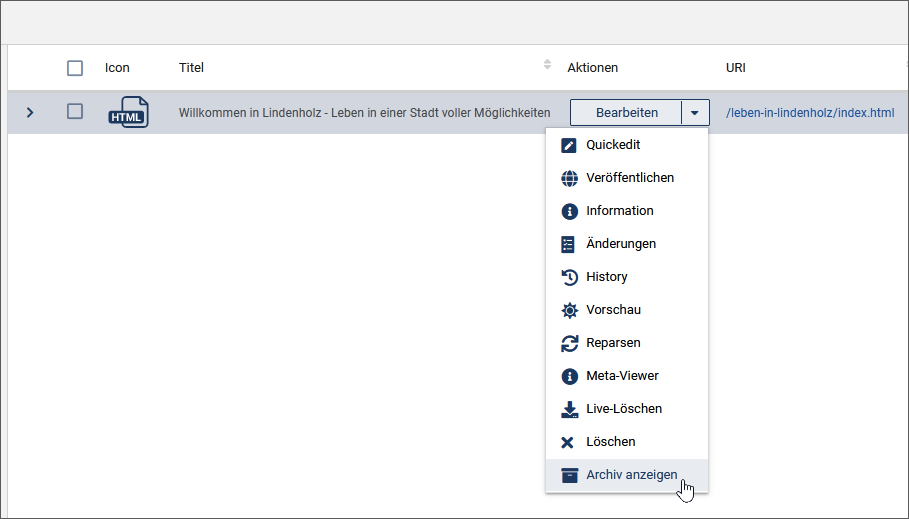Click the Archiv anzeigen box icon
Image resolution: width=909 pixels, height=519 pixels.
click(569, 476)
